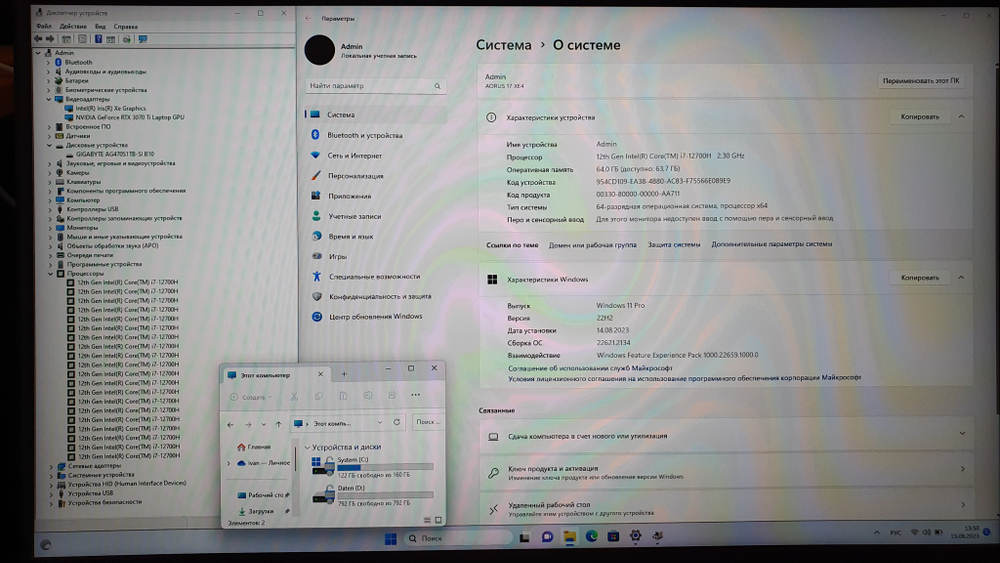Launch Microsoft Edge from taskbar
This screenshot has width=1000, height=563.
pyautogui.click(x=592, y=537)
